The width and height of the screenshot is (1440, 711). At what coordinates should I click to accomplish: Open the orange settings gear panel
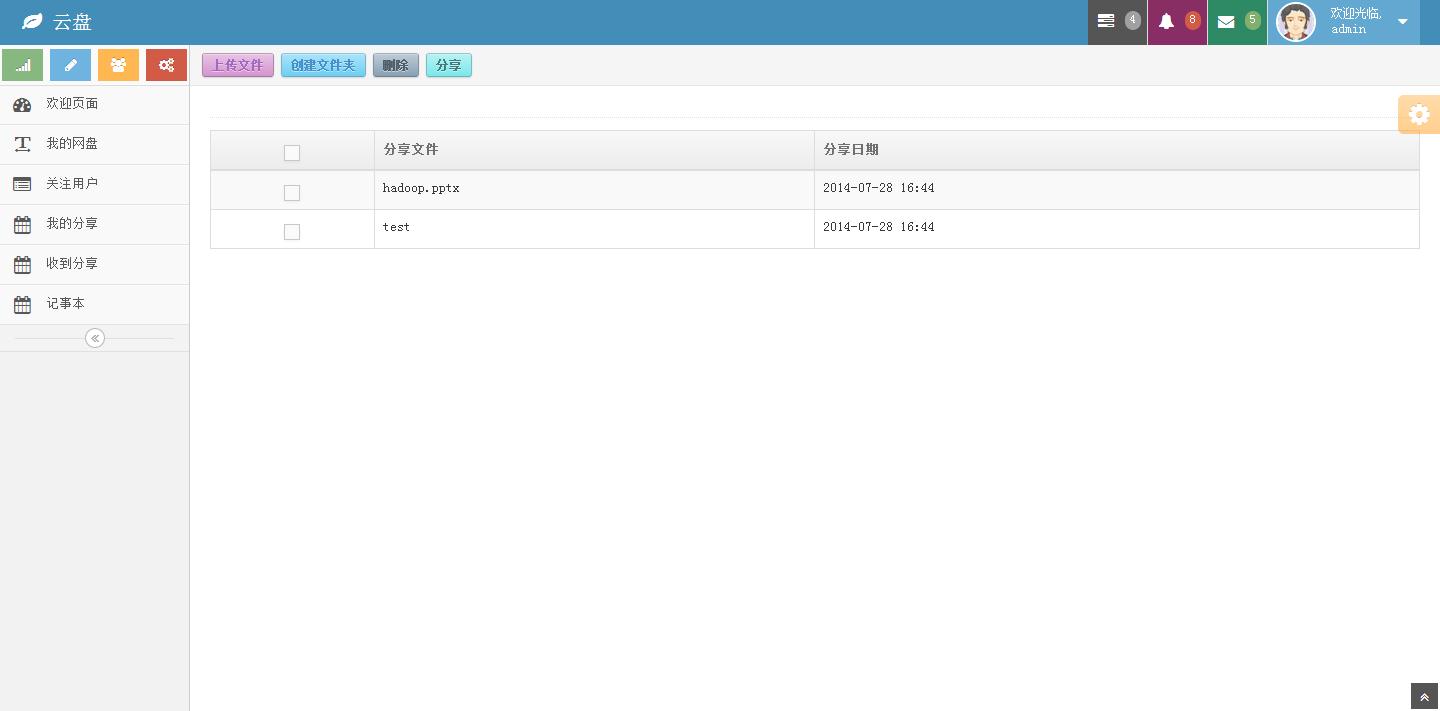(1418, 114)
